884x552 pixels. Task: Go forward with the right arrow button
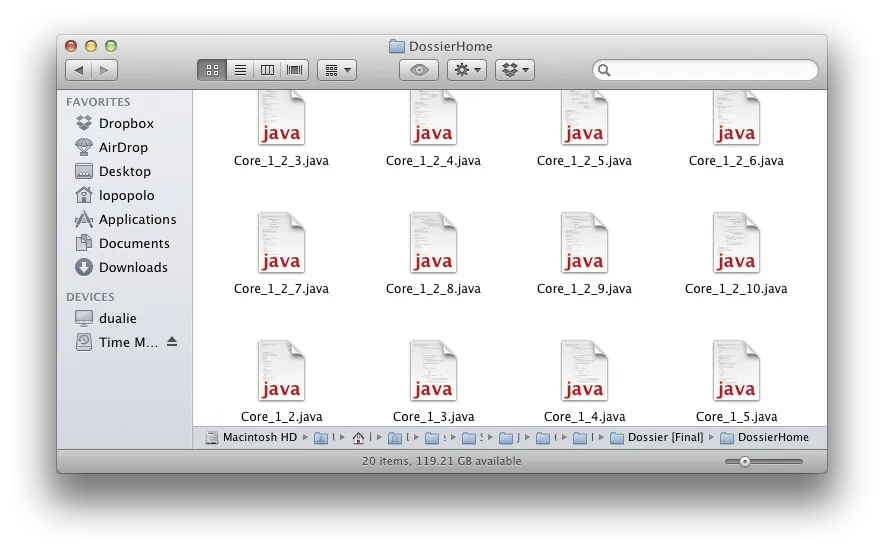[x=104, y=70]
